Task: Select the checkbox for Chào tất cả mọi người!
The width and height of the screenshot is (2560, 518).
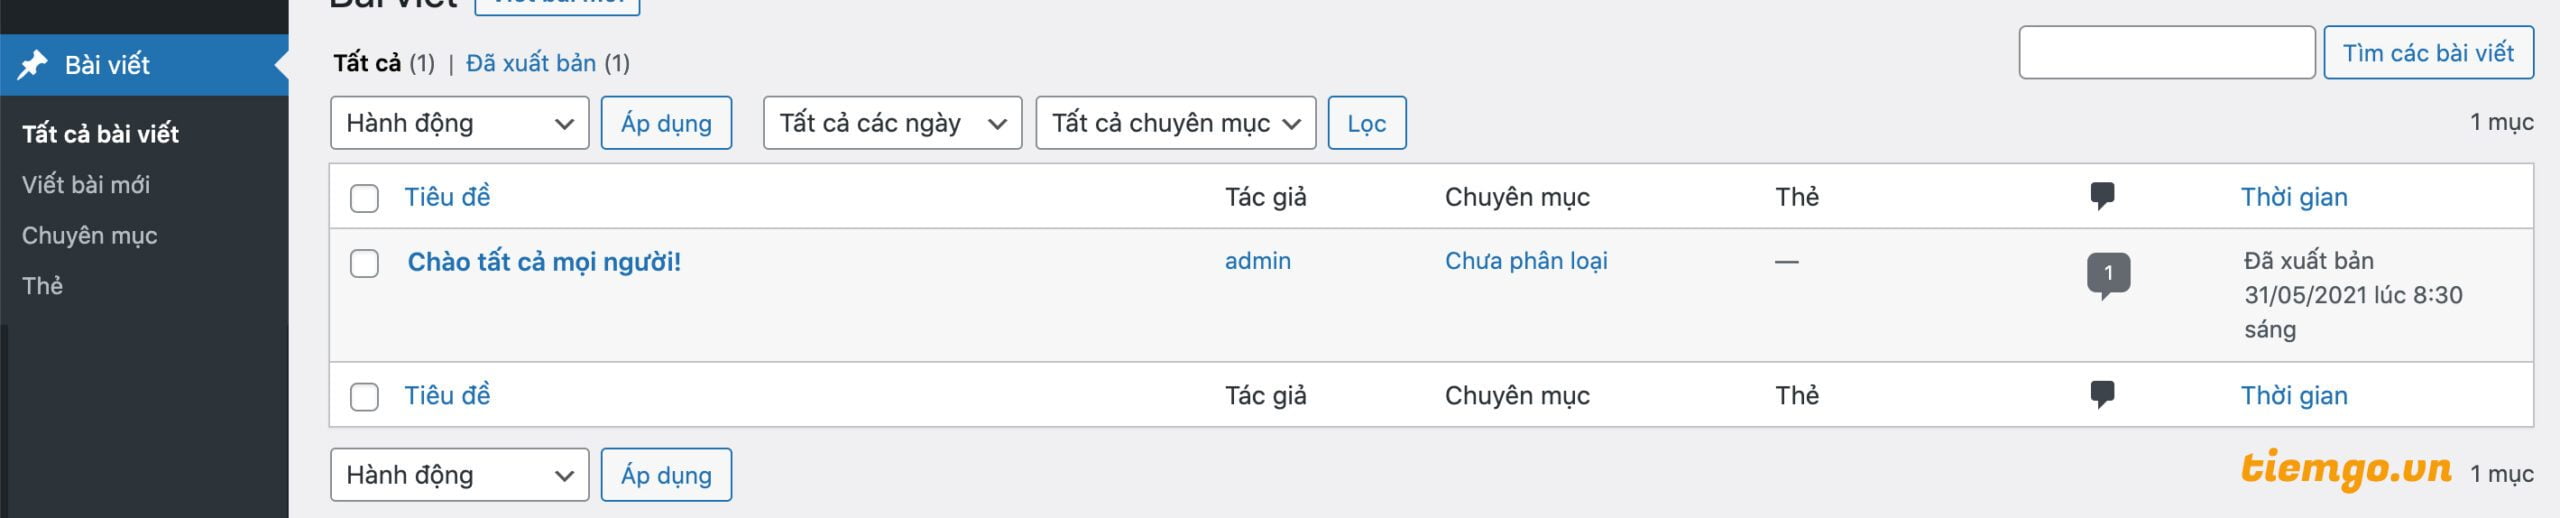Action: 364,264
